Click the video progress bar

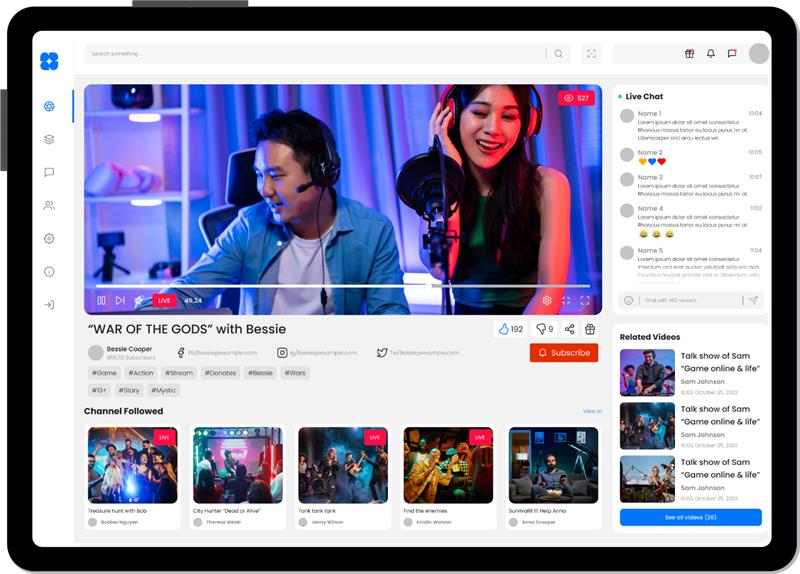pos(343,286)
